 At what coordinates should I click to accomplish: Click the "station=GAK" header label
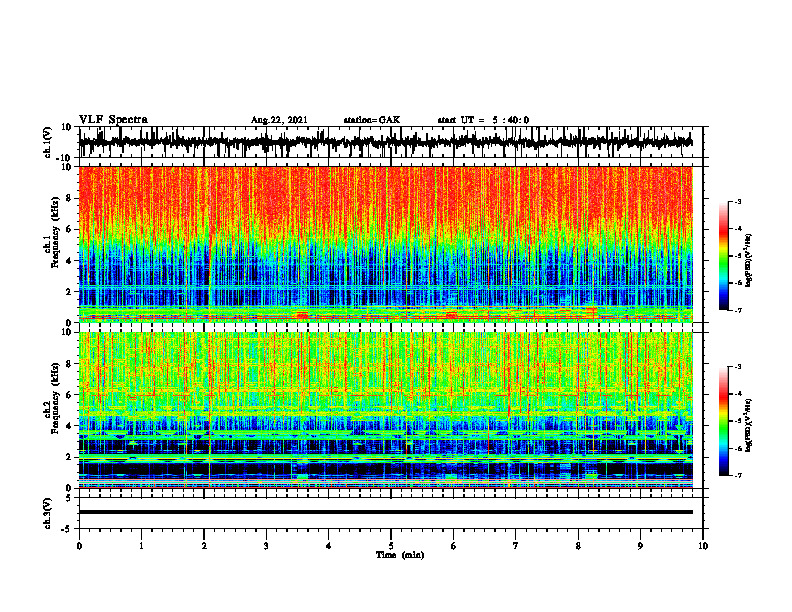coord(372,120)
